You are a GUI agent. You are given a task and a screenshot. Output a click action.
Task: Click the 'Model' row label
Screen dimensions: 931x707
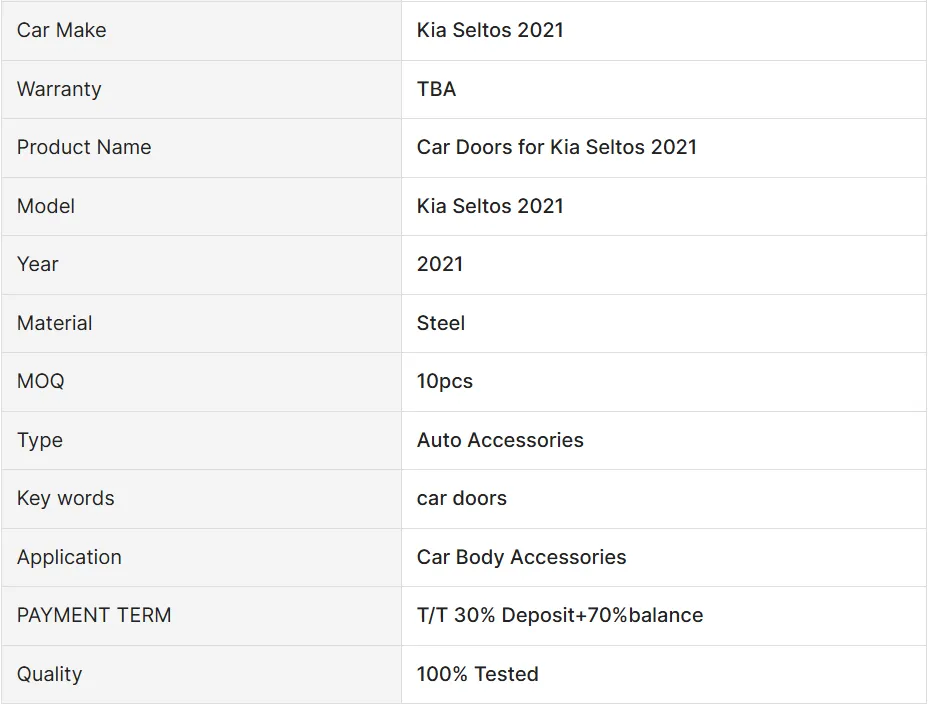coord(46,206)
